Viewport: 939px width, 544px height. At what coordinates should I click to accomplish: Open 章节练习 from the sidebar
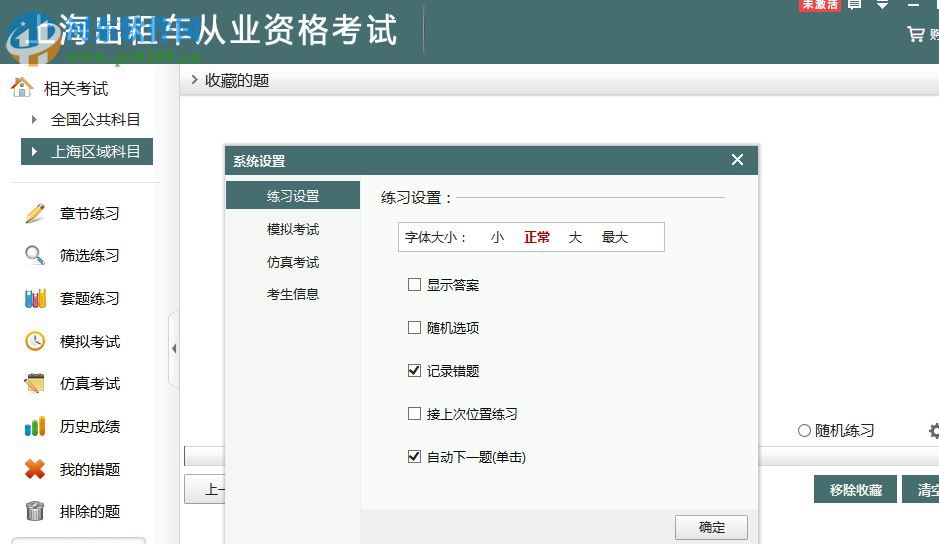pyautogui.click(x=90, y=213)
